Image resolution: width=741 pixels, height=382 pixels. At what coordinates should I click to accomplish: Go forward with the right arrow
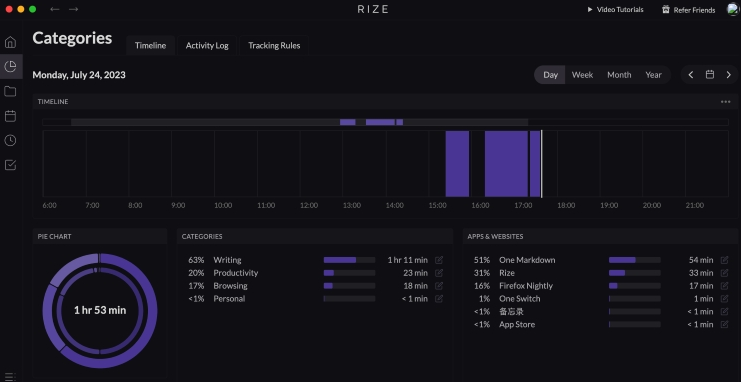(73, 9)
